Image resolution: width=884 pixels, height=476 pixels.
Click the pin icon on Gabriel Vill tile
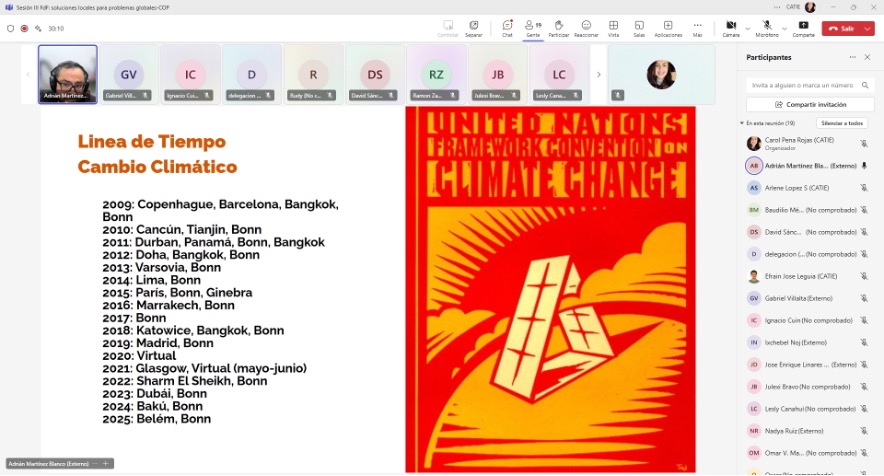145,95
